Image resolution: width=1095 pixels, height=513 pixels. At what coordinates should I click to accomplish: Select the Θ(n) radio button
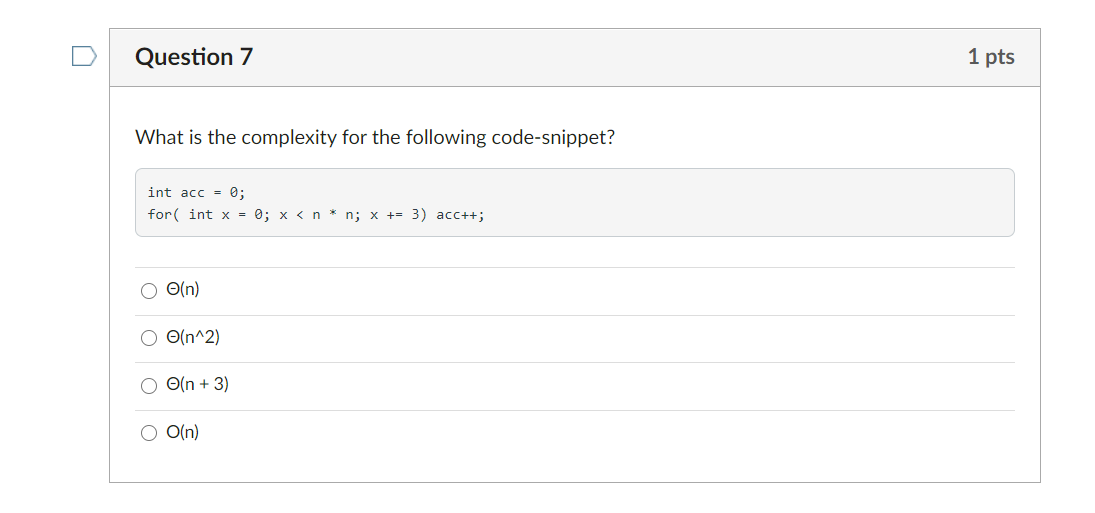point(149,291)
